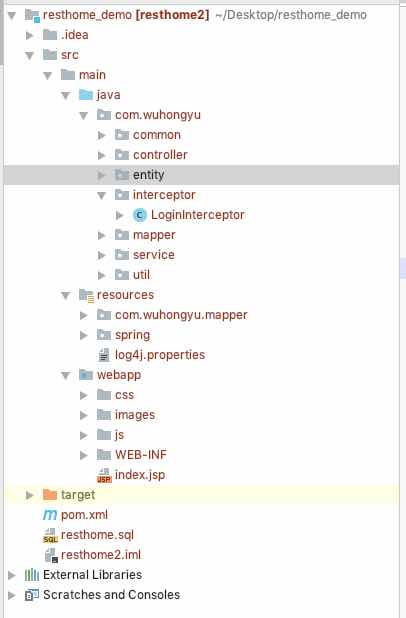The image size is (406, 618).
Task: Click the resources folder icon
Action: [x=86, y=295]
